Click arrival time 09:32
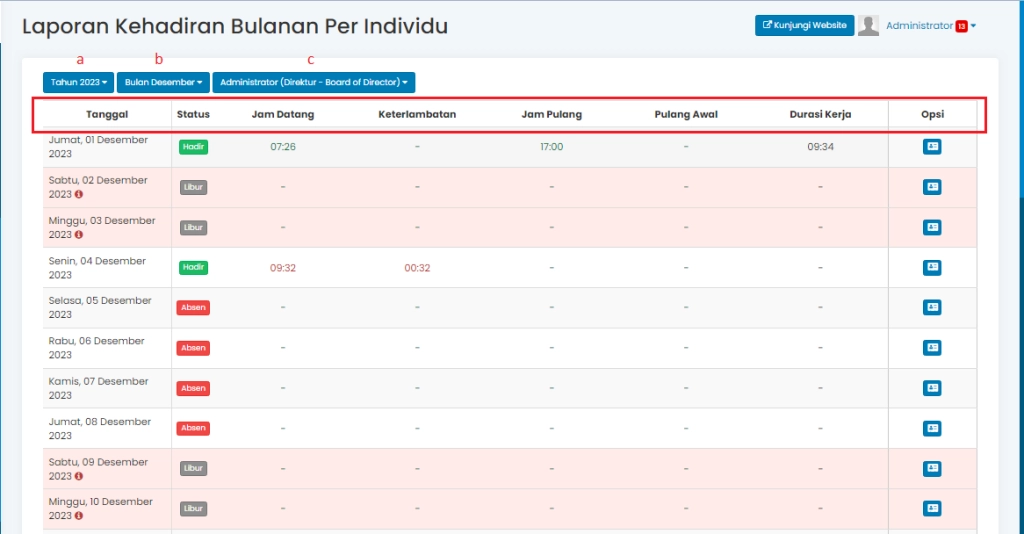The image size is (1024, 534). tap(283, 268)
